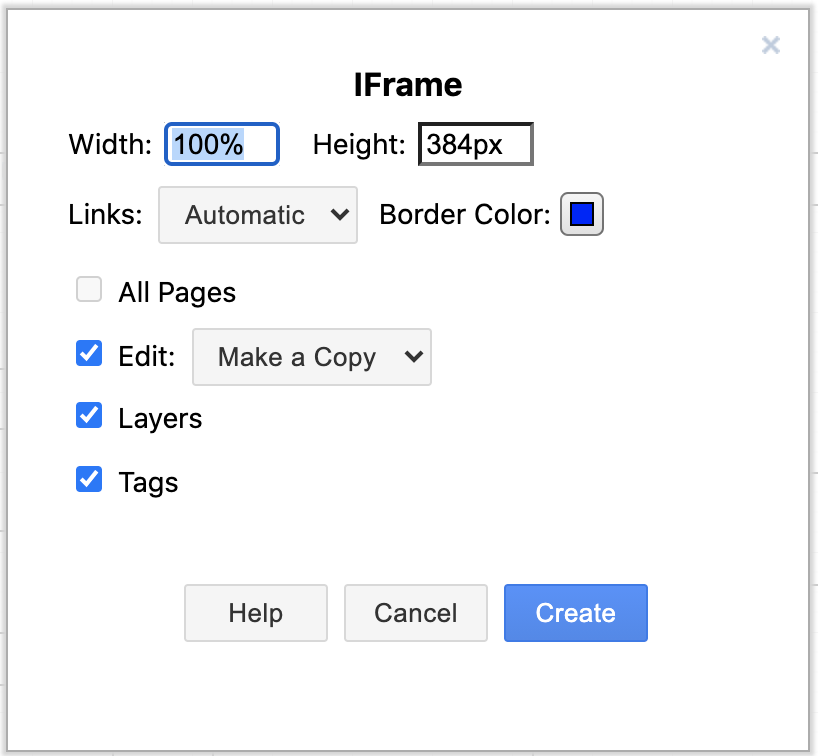Click the Width label text
This screenshot has width=818, height=756.
[110, 145]
